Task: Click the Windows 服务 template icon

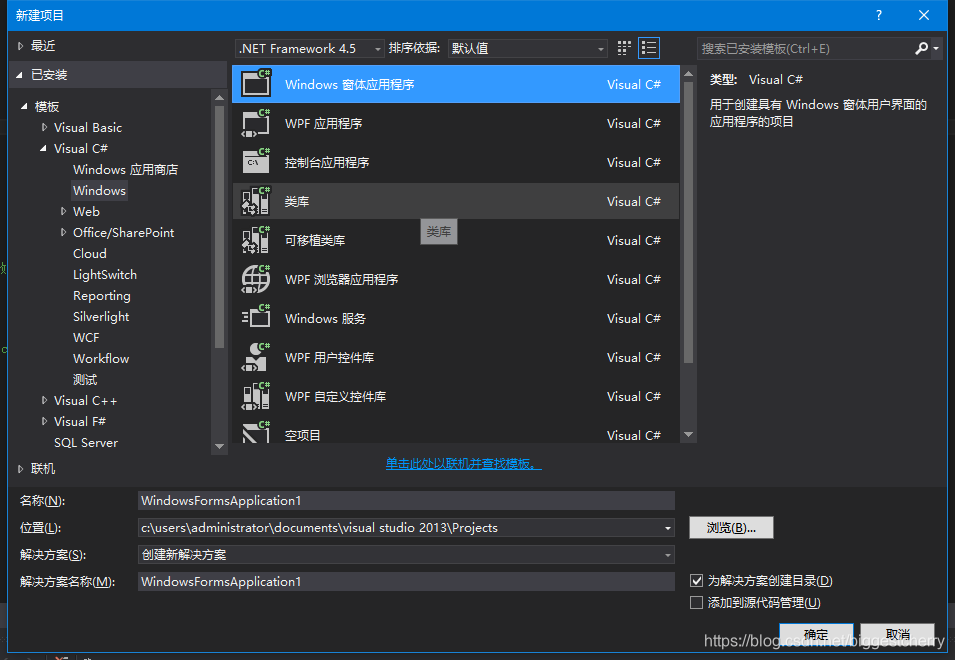Action: [x=256, y=318]
